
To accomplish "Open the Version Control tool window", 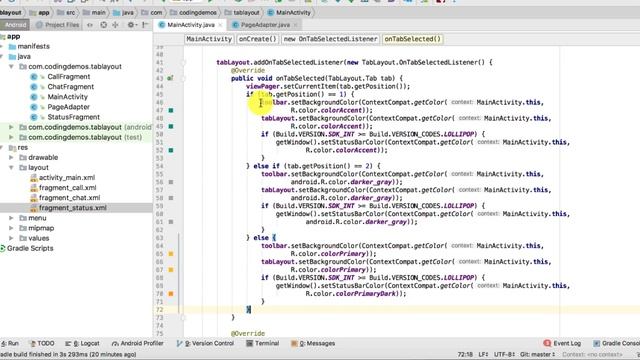I will pyautogui.click(x=205, y=343).
